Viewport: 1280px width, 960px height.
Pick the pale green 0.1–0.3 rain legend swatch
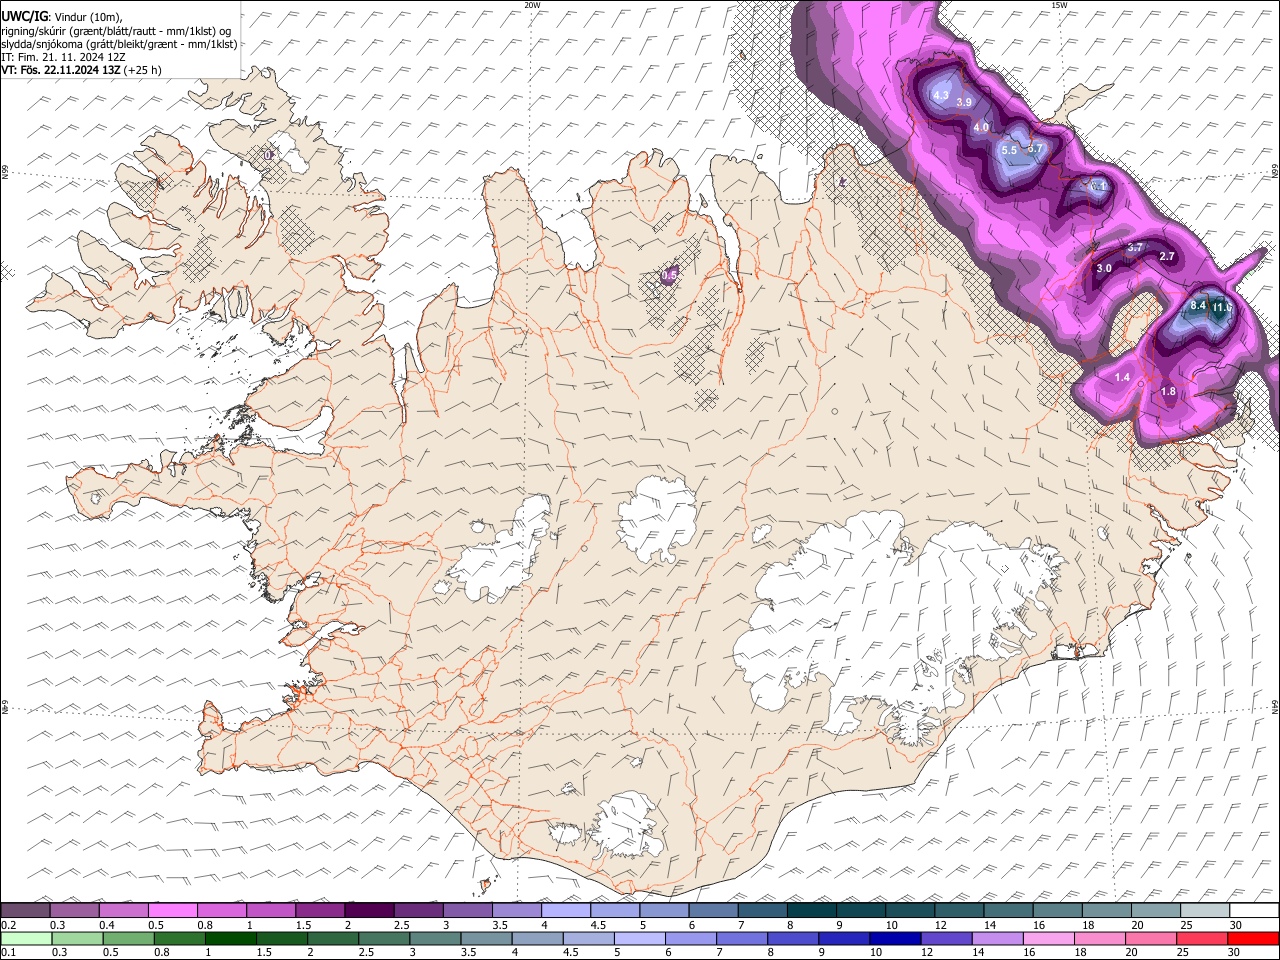pos(27,938)
